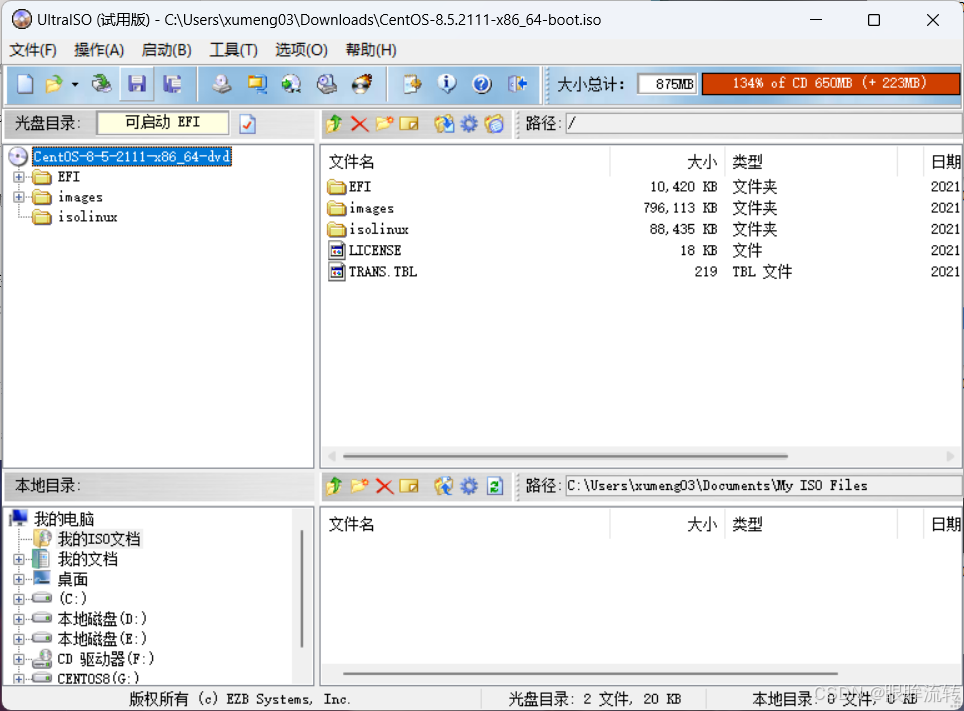Select CentOS-8-5-2111-x86_64-dvd root node
This screenshot has height=711, width=964.
coord(132,157)
